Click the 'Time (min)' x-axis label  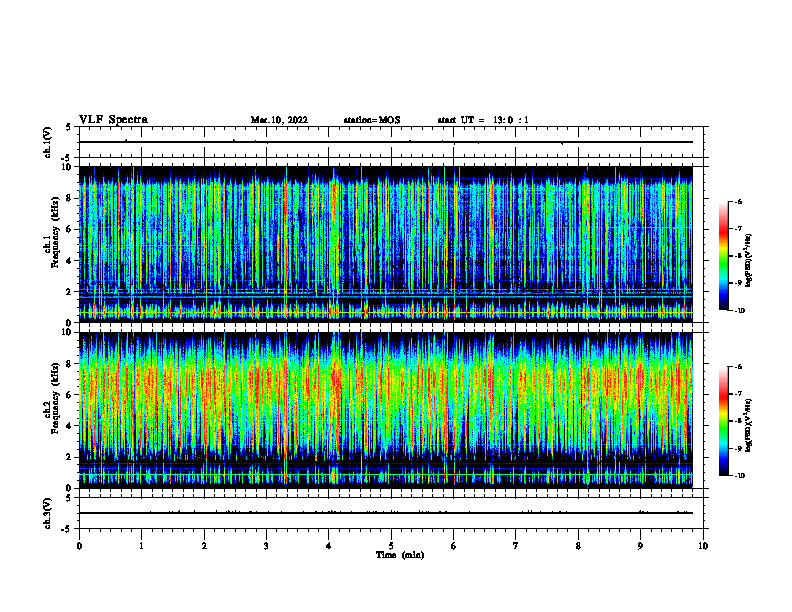coord(400,555)
